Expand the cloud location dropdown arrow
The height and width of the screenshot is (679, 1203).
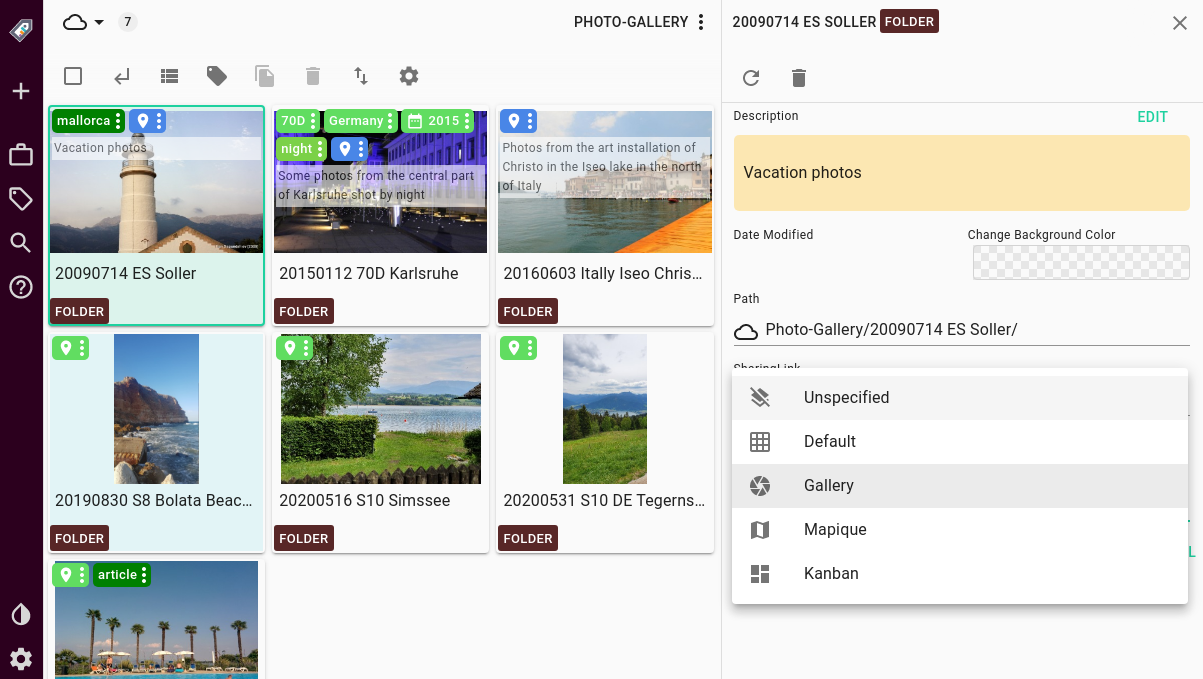pyautogui.click(x=99, y=22)
